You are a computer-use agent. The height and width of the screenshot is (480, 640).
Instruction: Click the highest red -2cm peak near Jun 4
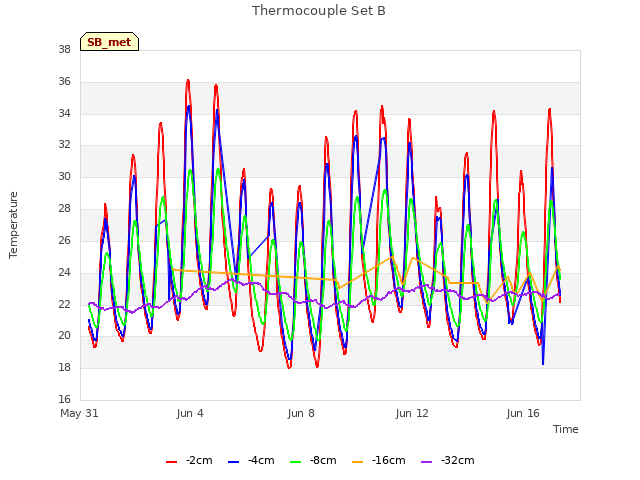tap(188, 80)
